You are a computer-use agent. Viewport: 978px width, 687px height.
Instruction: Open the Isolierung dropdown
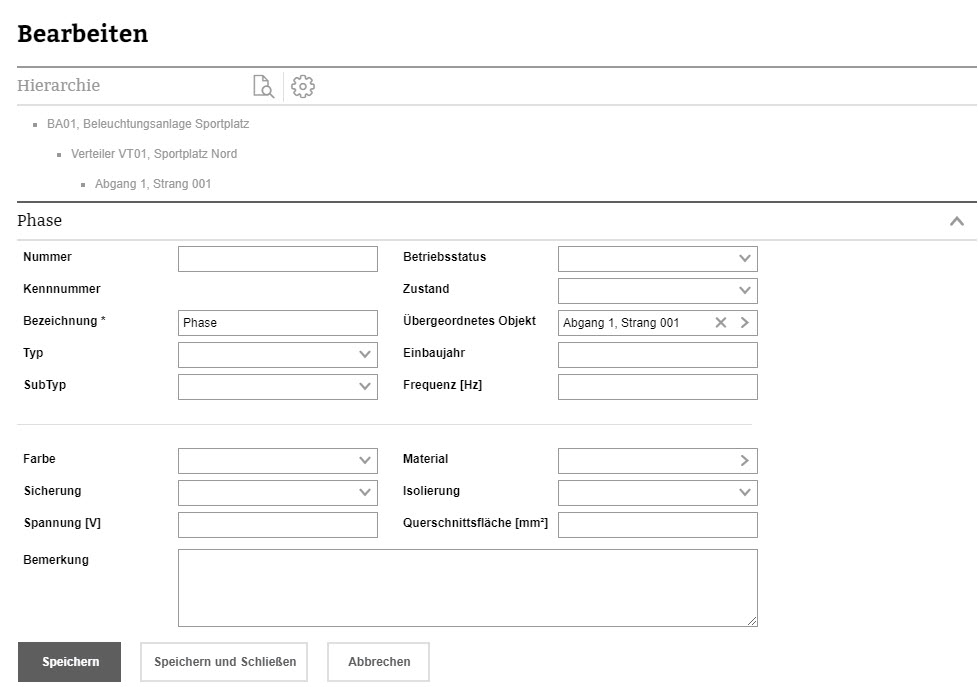pyautogui.click(x=658, y=492)
